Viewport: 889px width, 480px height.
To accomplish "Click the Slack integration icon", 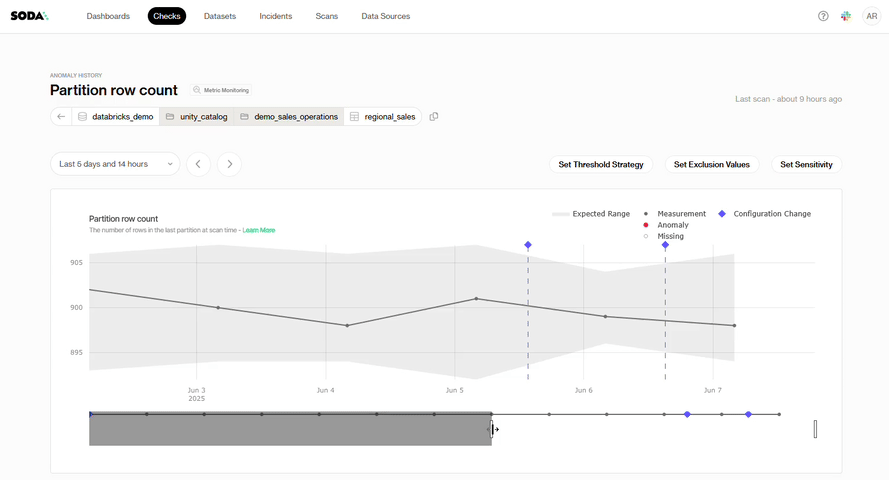I will [x=846, y=16].
